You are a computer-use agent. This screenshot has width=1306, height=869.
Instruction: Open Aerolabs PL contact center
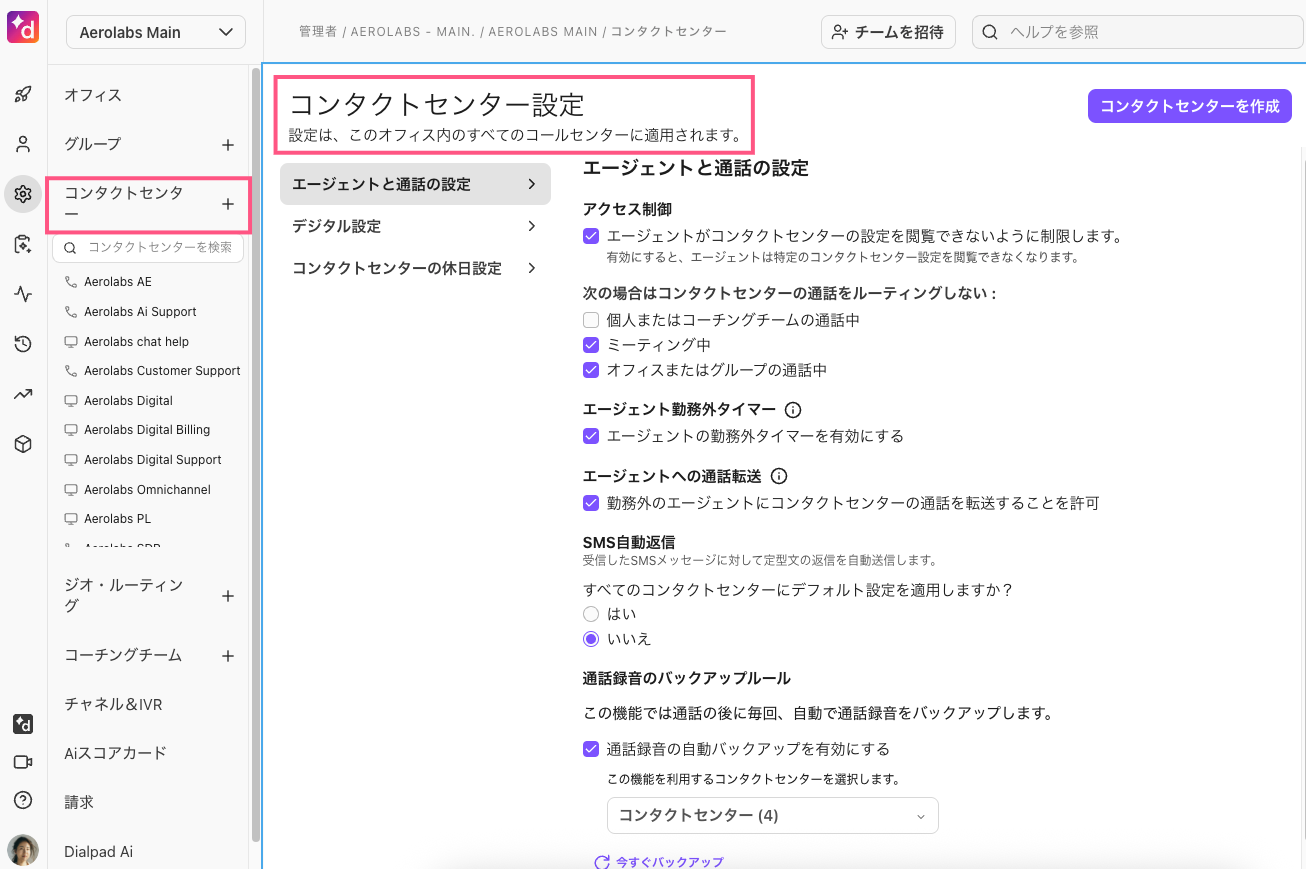[117, 519]
